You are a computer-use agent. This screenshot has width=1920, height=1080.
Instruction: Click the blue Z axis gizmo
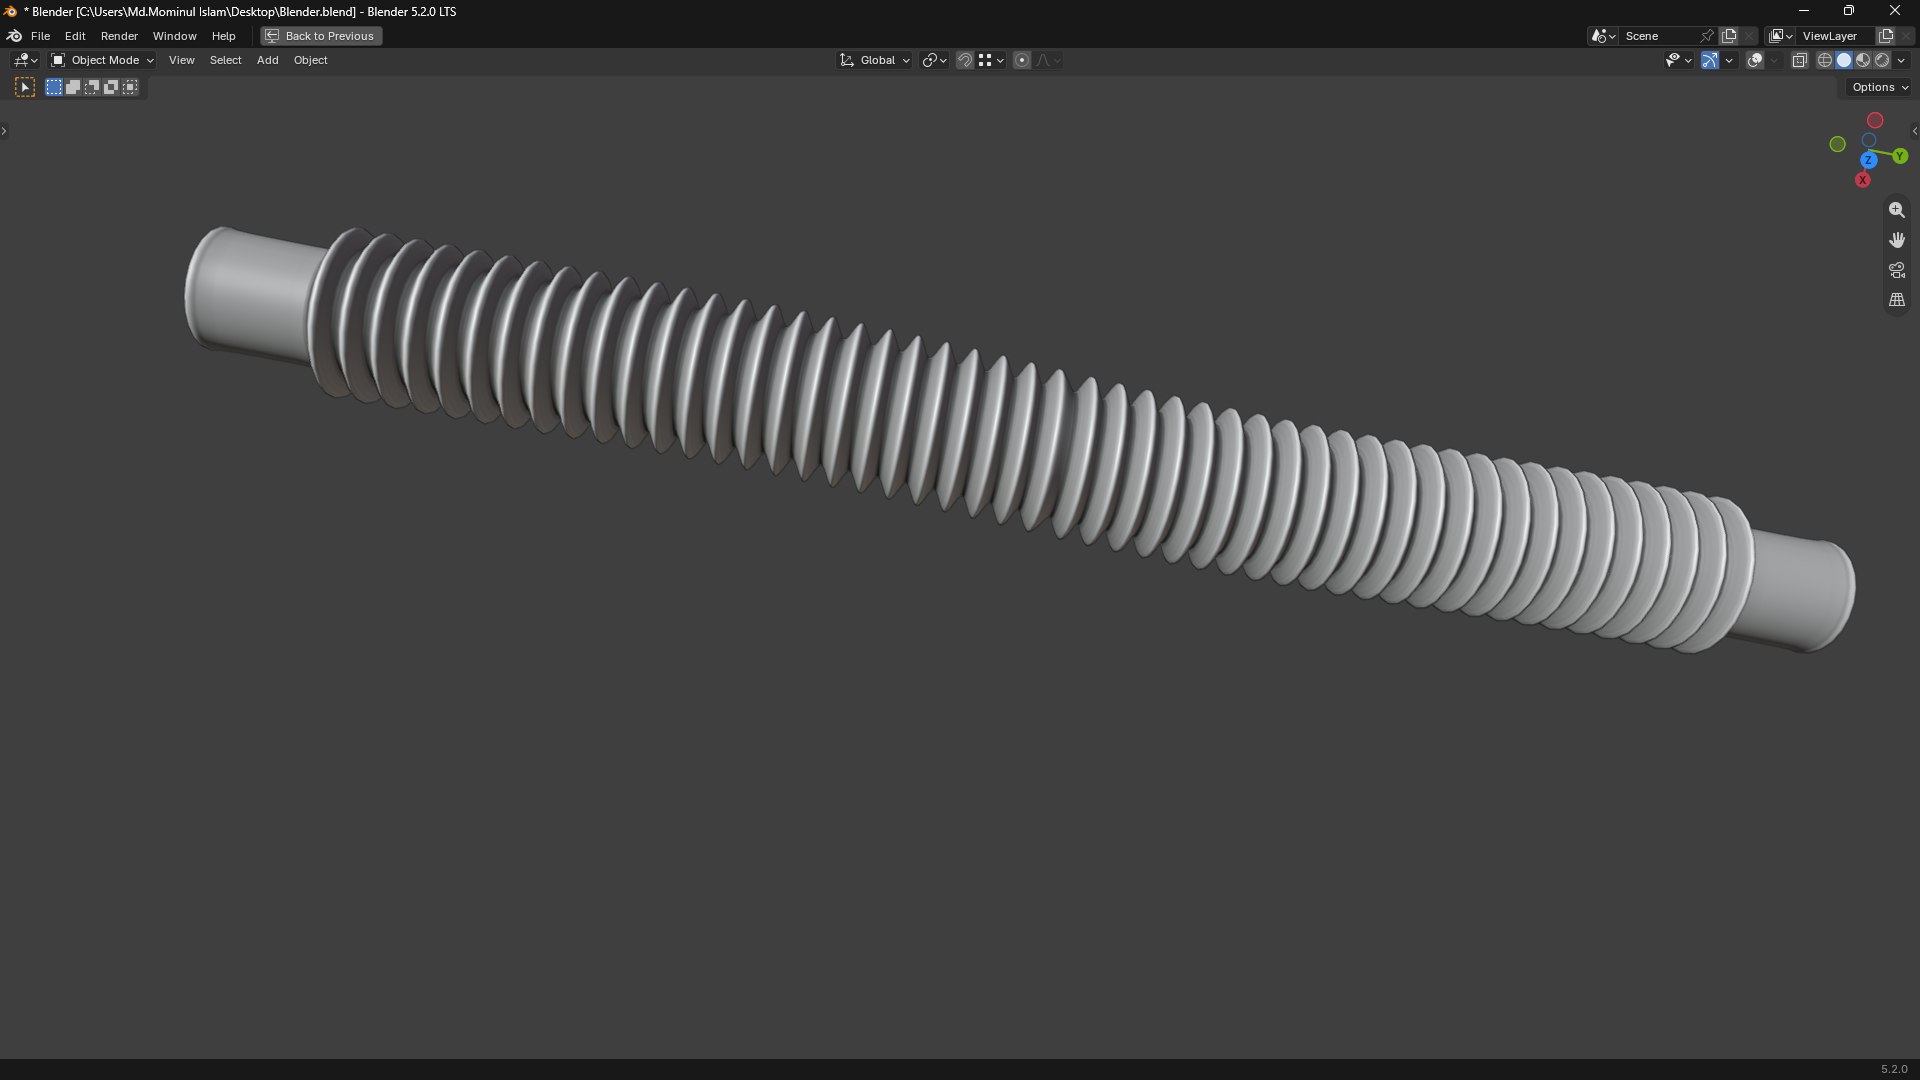click(1868, 160)
